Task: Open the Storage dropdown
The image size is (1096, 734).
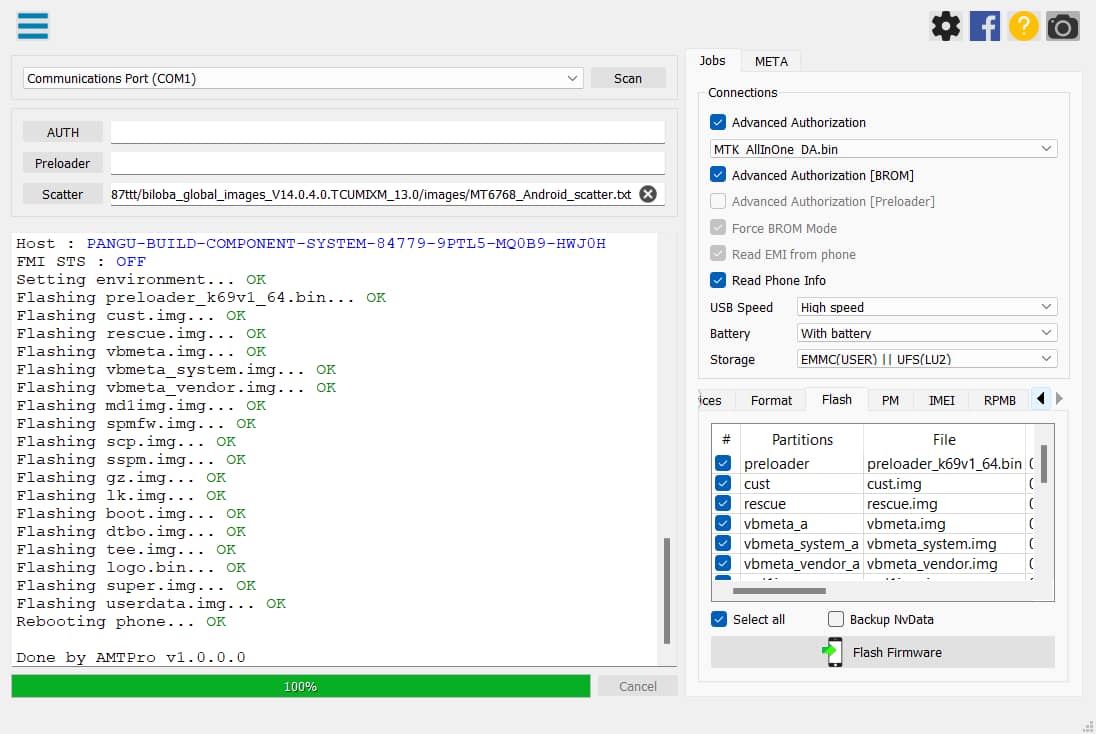Action: (927, 359)
